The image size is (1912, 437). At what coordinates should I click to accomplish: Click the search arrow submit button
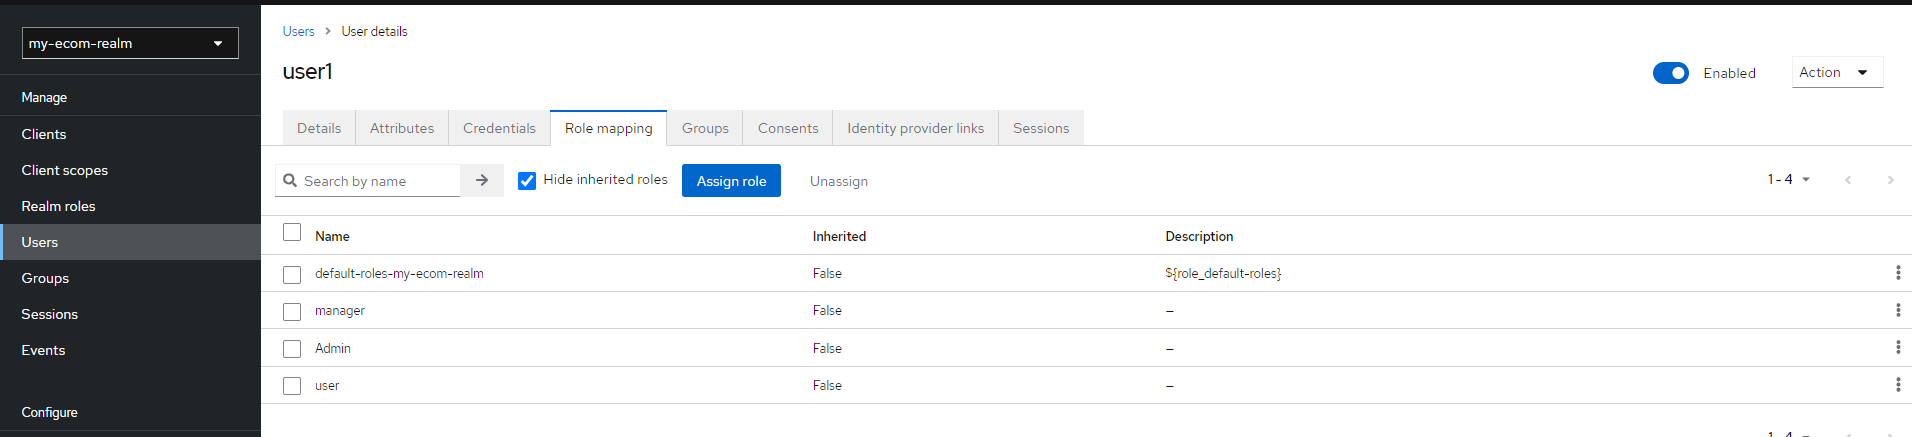tap(482, 181)
